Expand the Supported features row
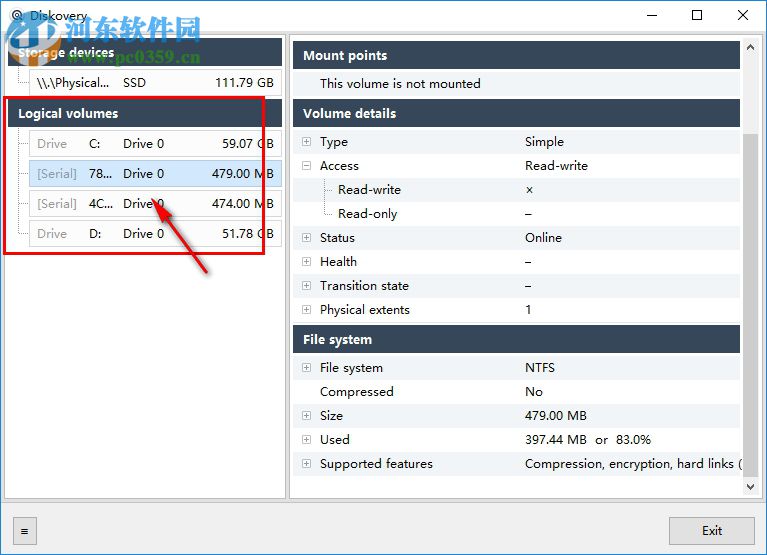Image resolution: width=767 pixels, height=555 pixels. (306, 464)
